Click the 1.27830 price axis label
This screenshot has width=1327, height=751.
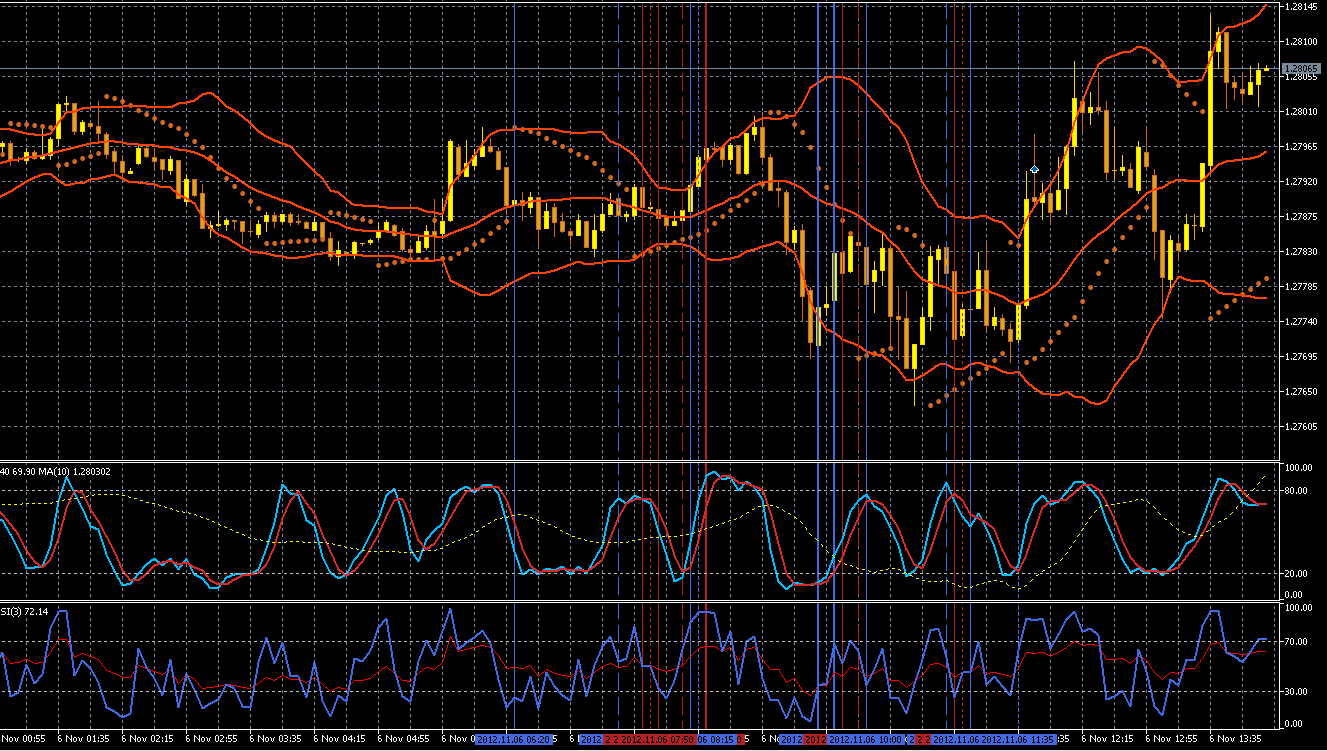pyautogui.click(x=1301, y=252)
